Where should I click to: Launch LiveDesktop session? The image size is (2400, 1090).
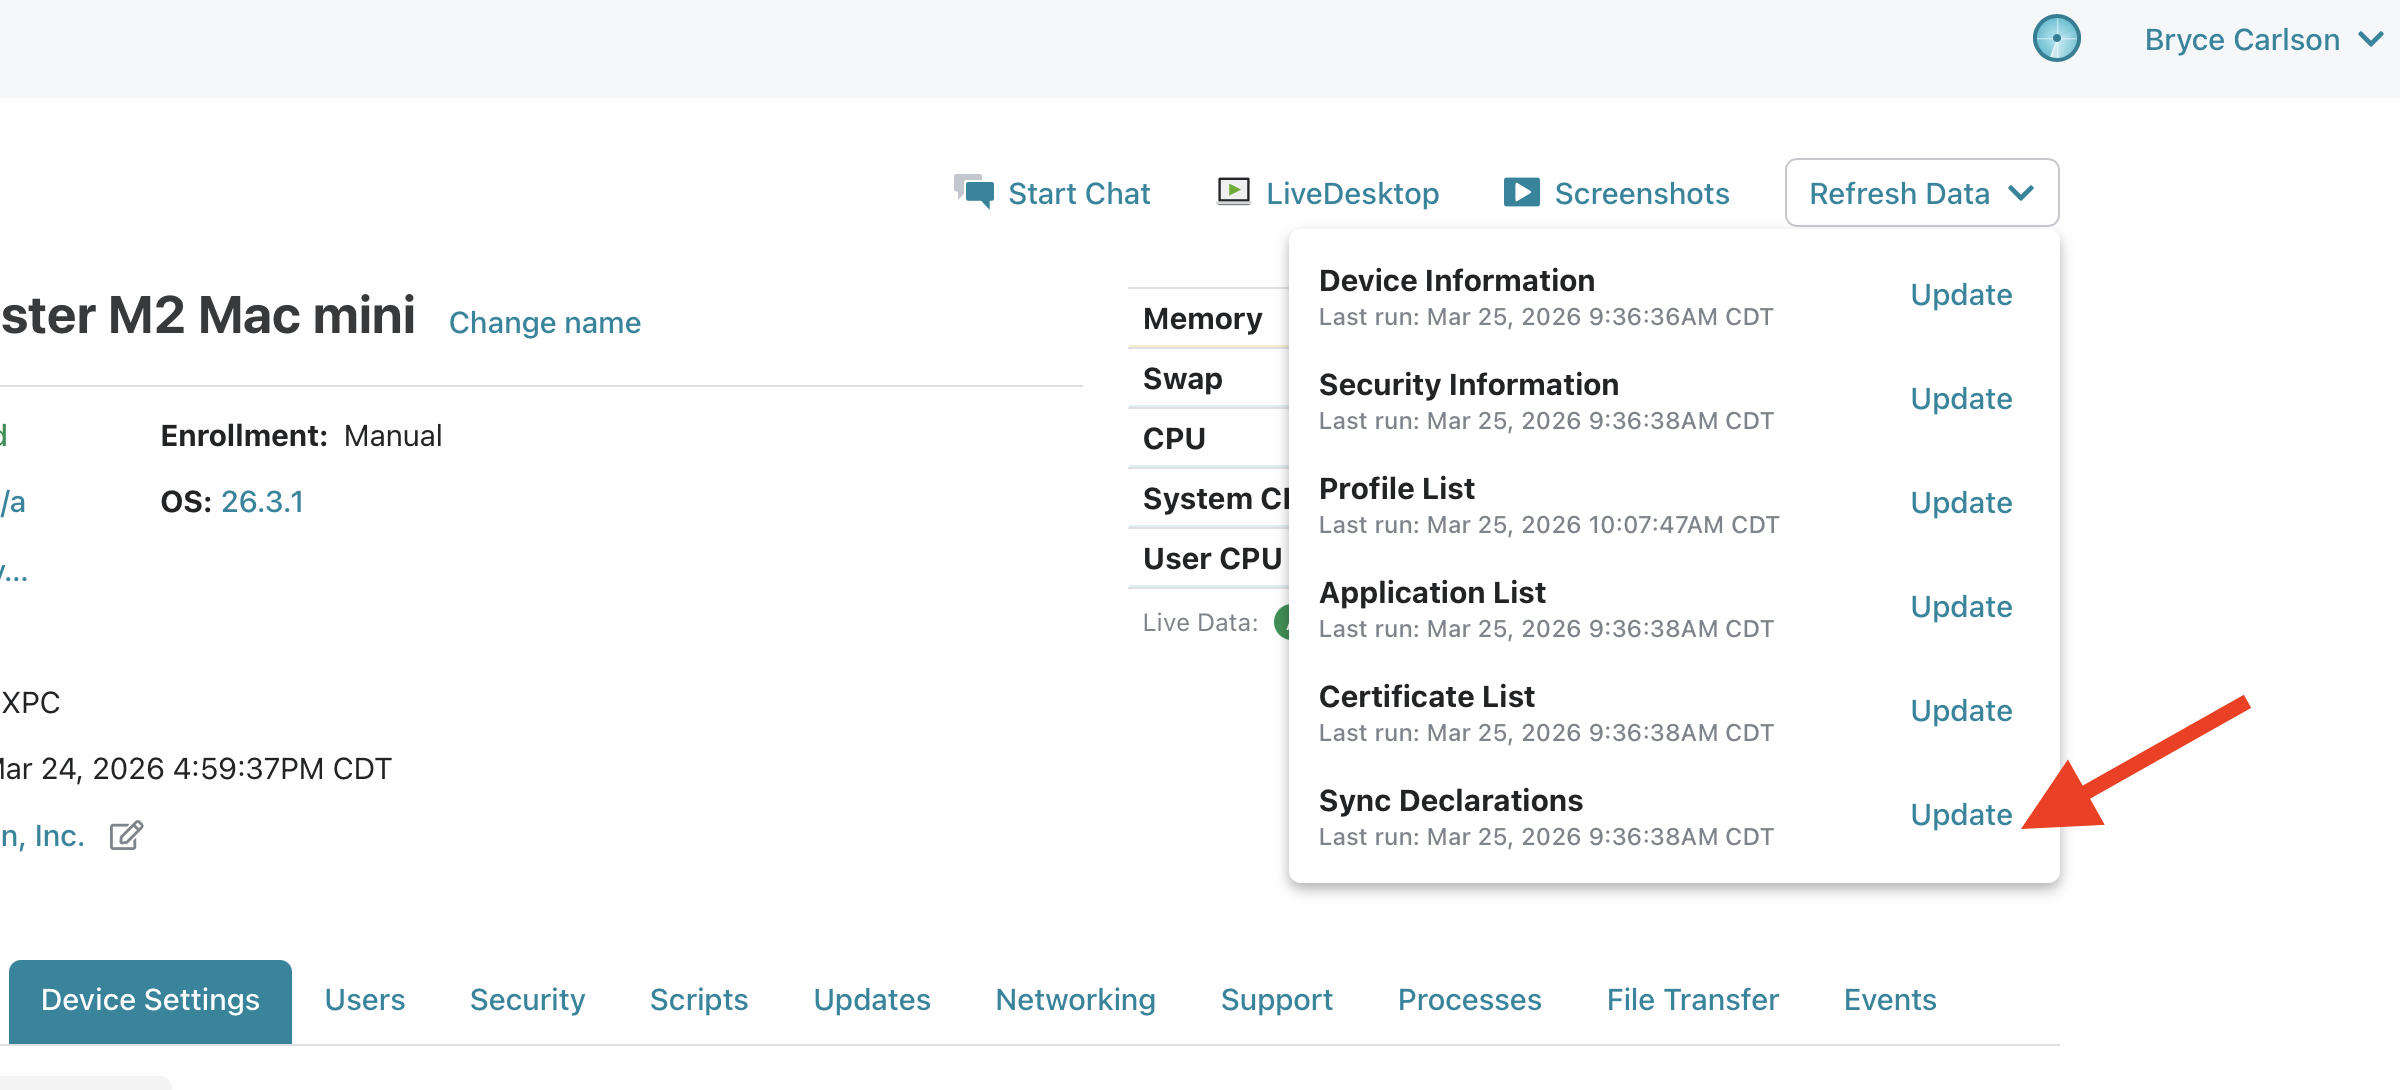pos(1352,193)
